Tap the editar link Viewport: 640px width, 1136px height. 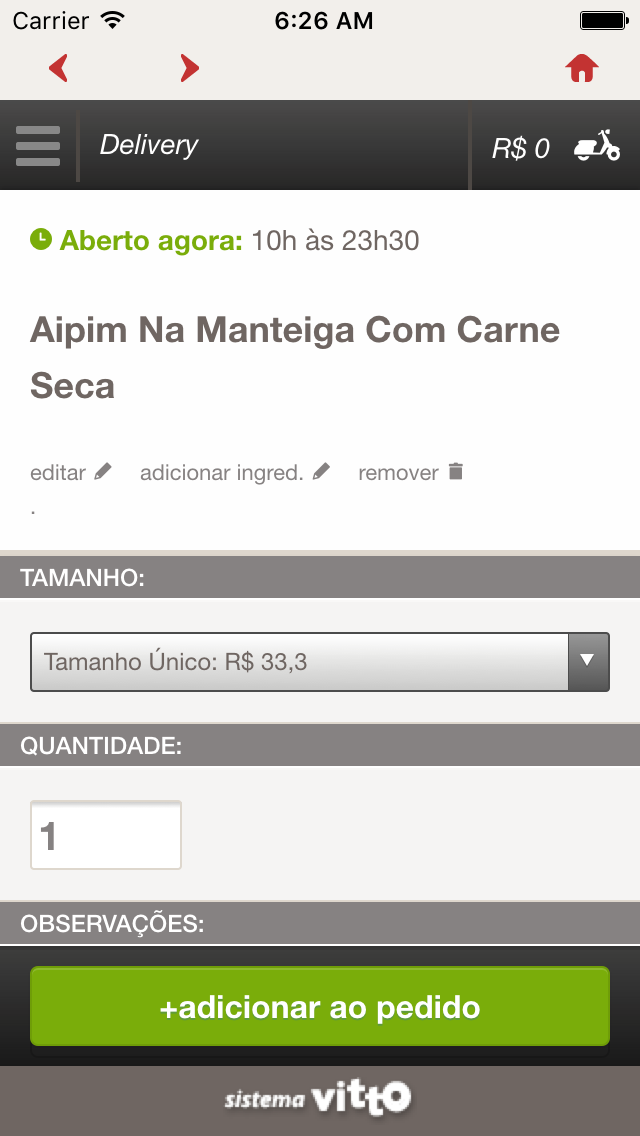click(x=58, y=473)
